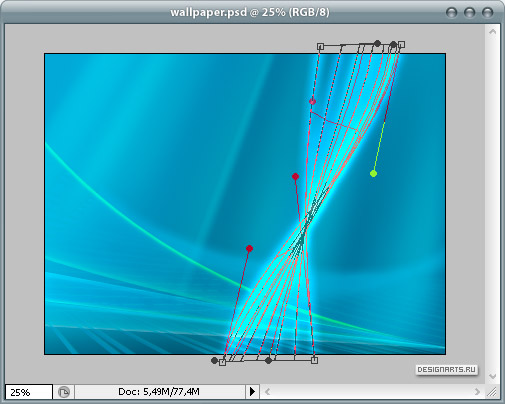Click the window resize grip in corner

click(492, 392)
